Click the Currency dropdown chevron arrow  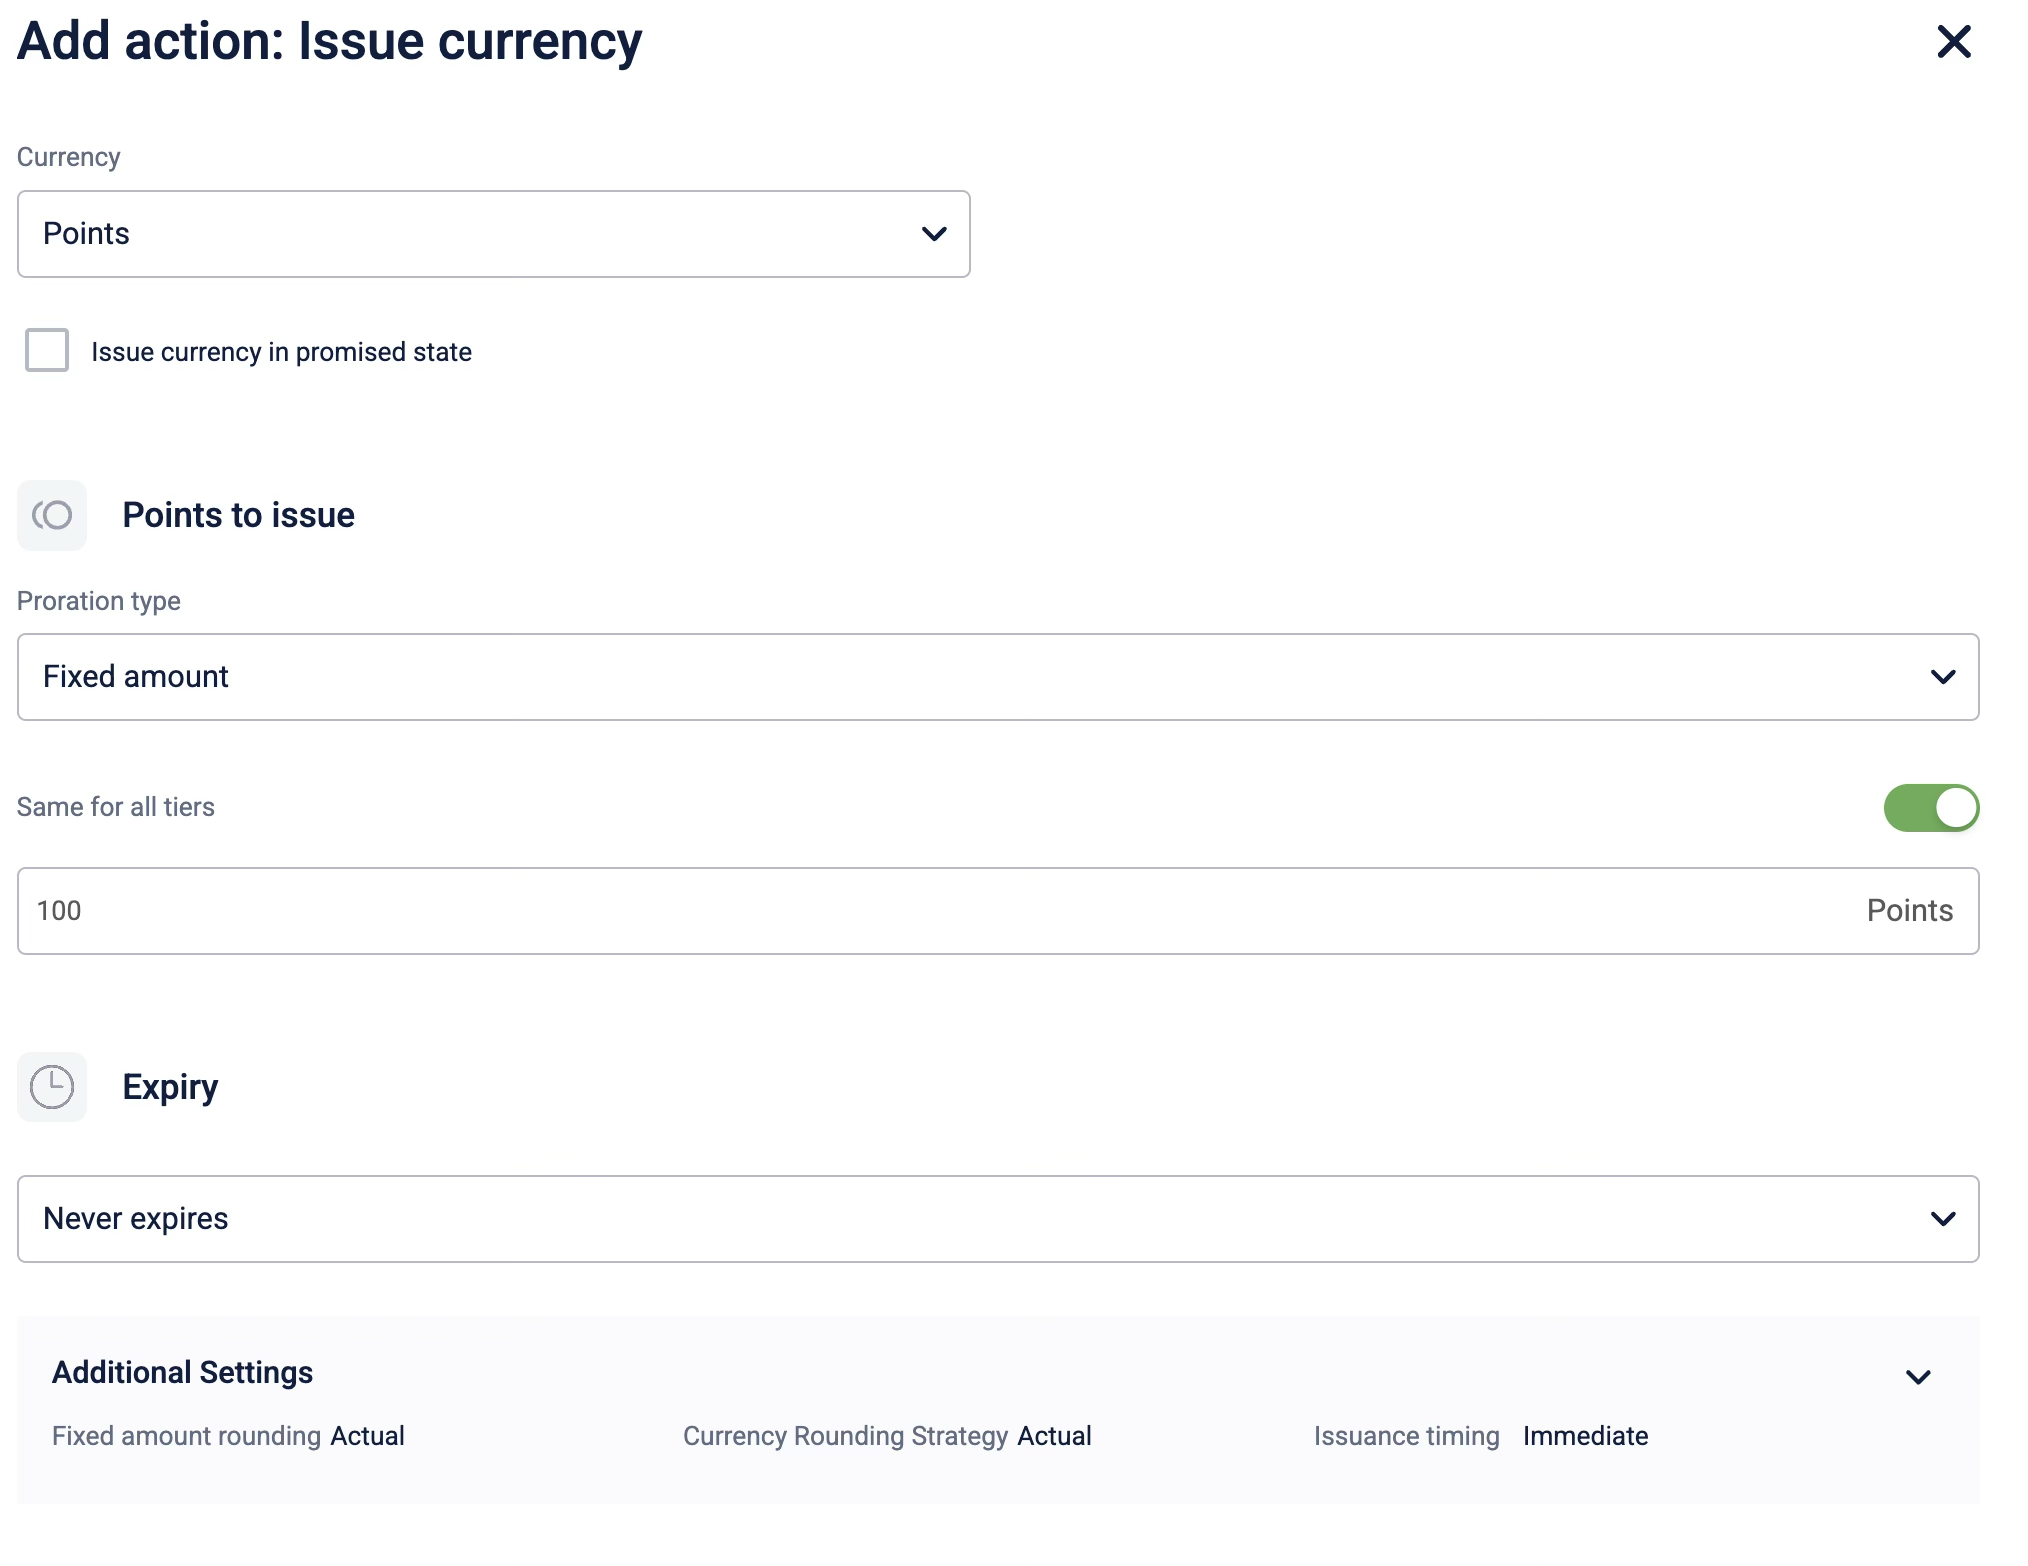[x=933, y=234]
